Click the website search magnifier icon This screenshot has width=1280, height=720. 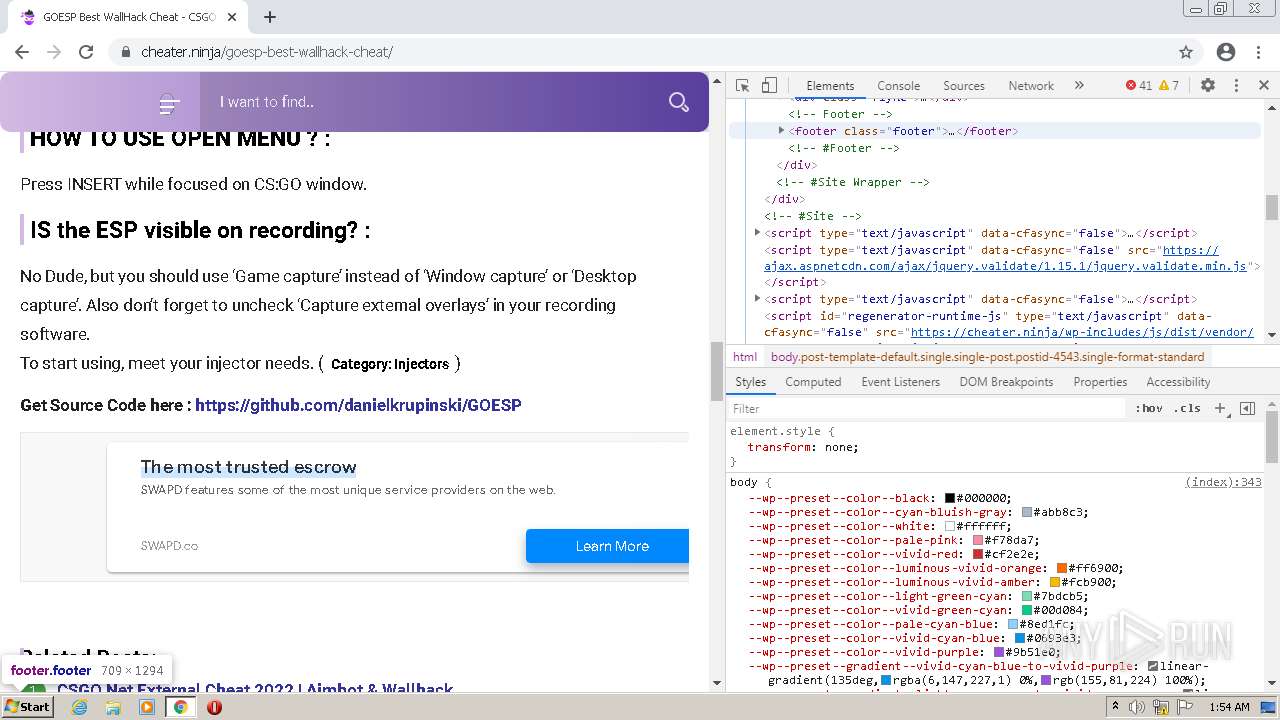coord(679,102)
